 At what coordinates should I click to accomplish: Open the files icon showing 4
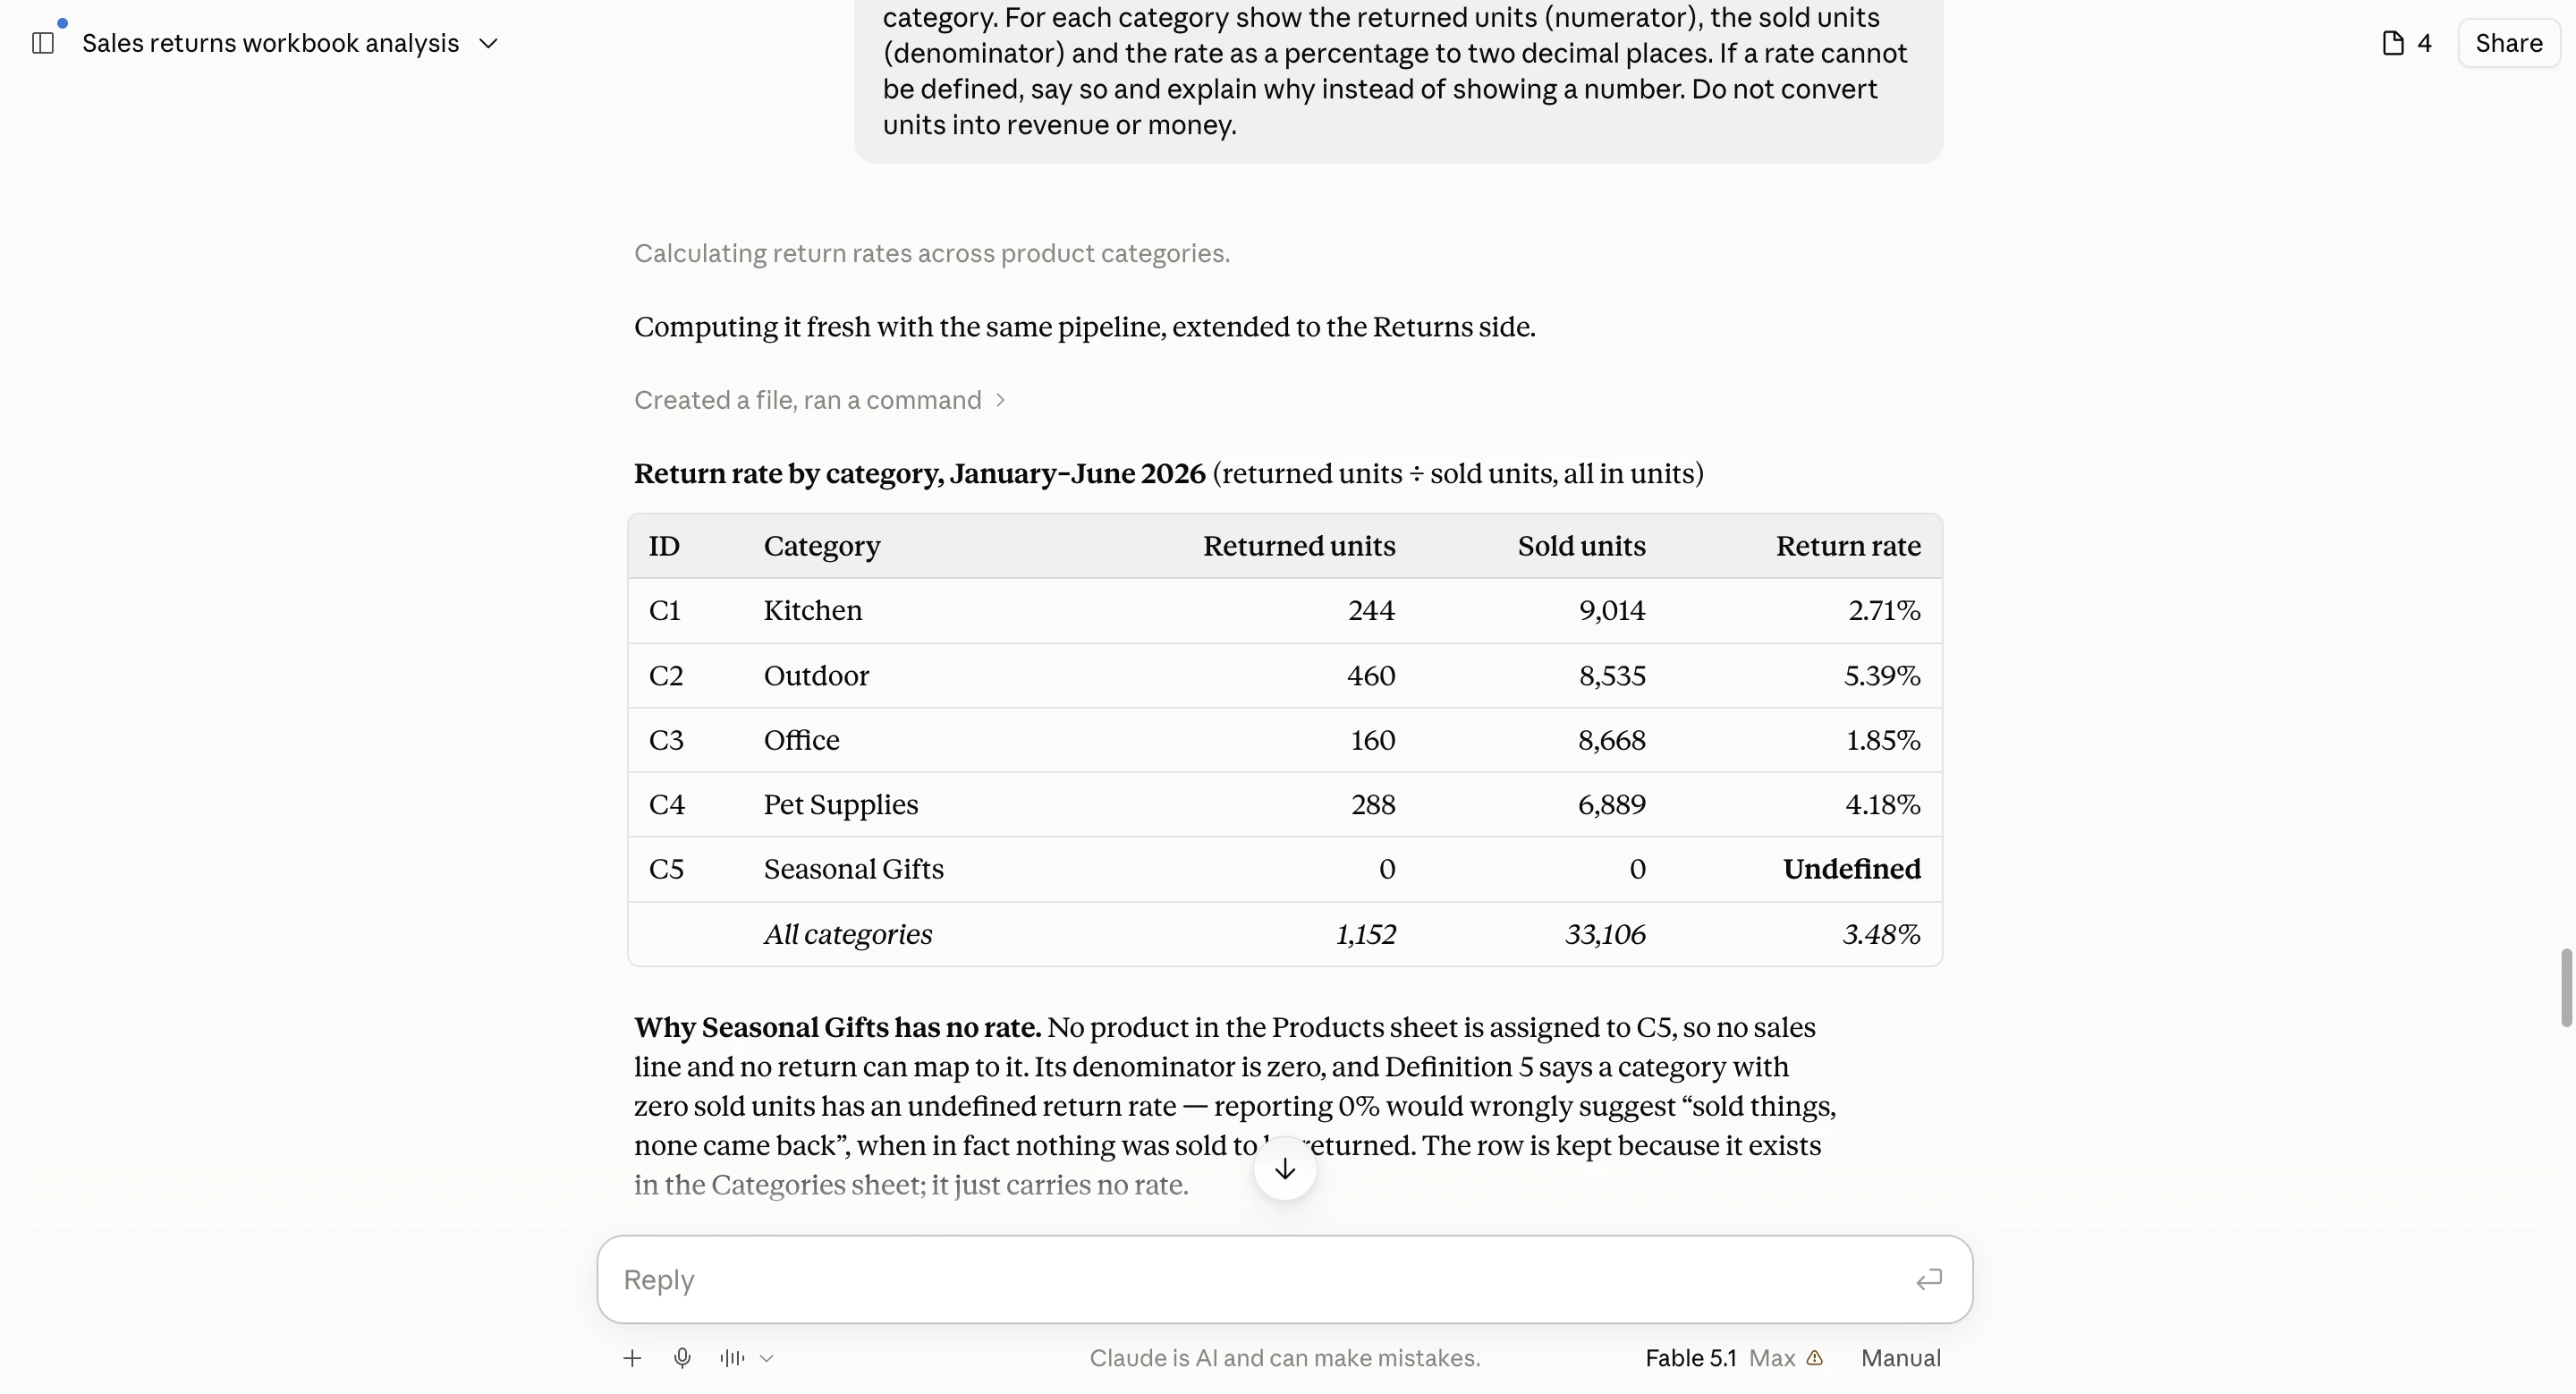(x=2406, y=43)
